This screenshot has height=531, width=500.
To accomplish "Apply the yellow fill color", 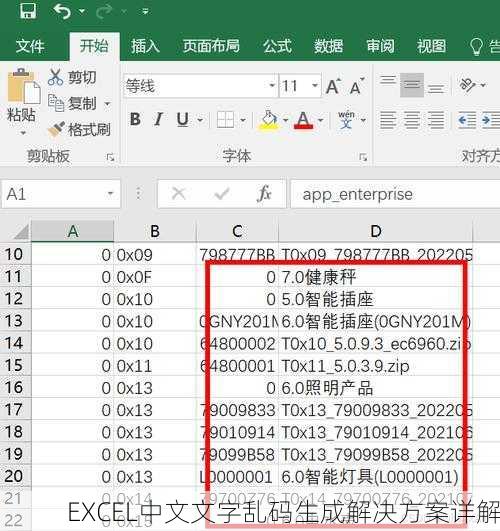I will [269, 120].
